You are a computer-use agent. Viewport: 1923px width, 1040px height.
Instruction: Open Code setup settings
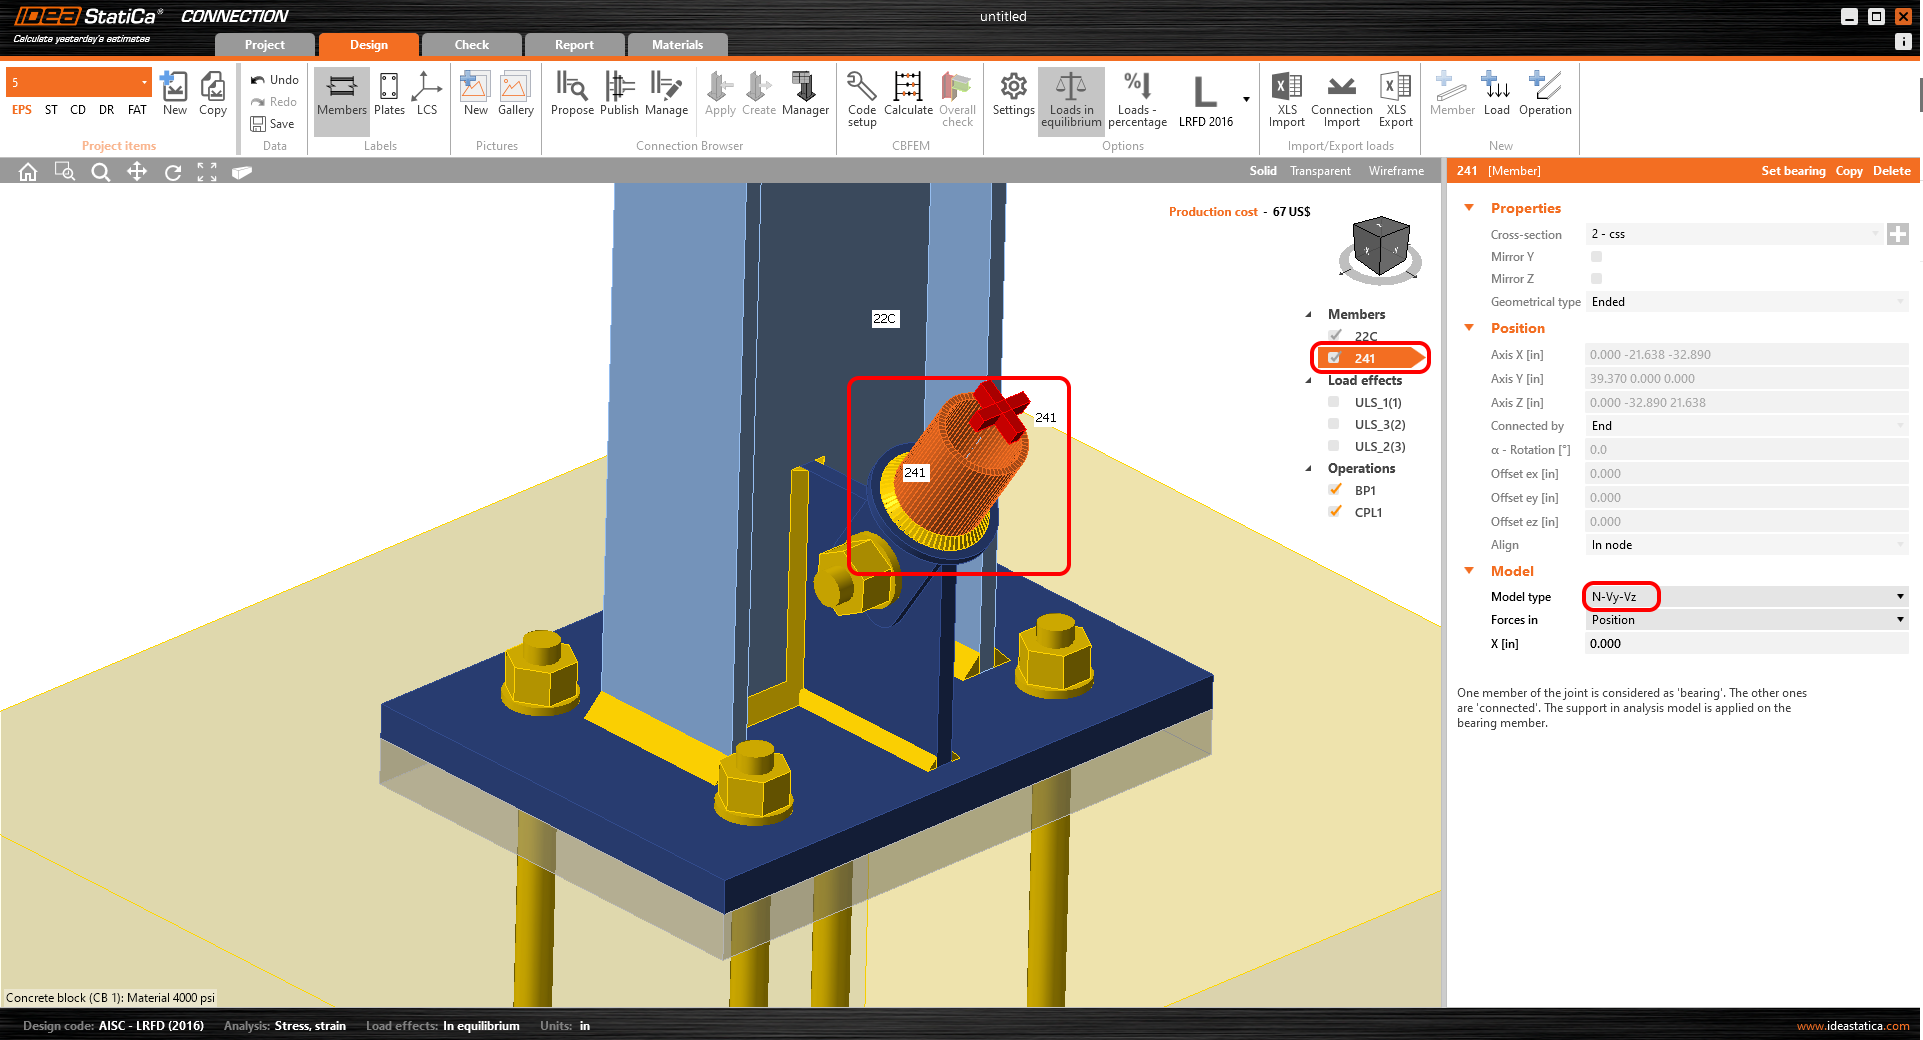[861, 98]
